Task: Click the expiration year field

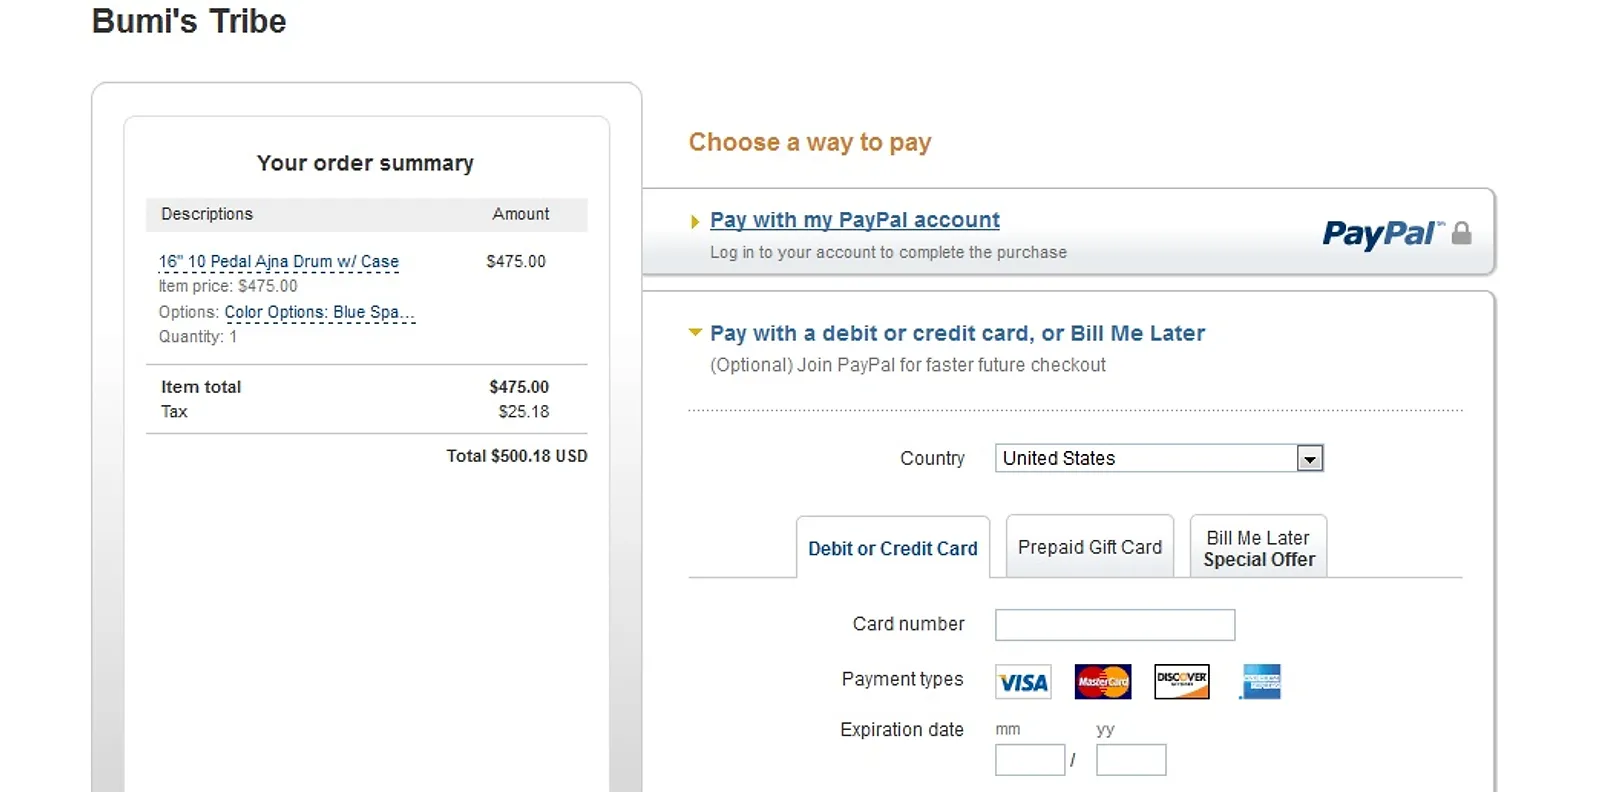Action: pos(1131,760)
